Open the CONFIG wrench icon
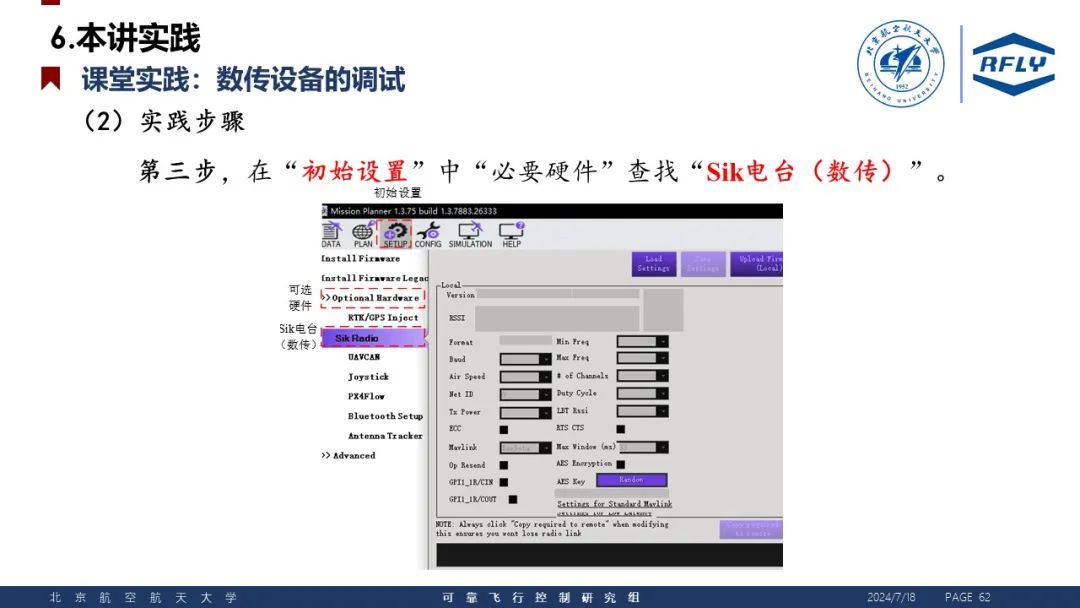Screen dimensions: 1080x608 click(428, 233)
